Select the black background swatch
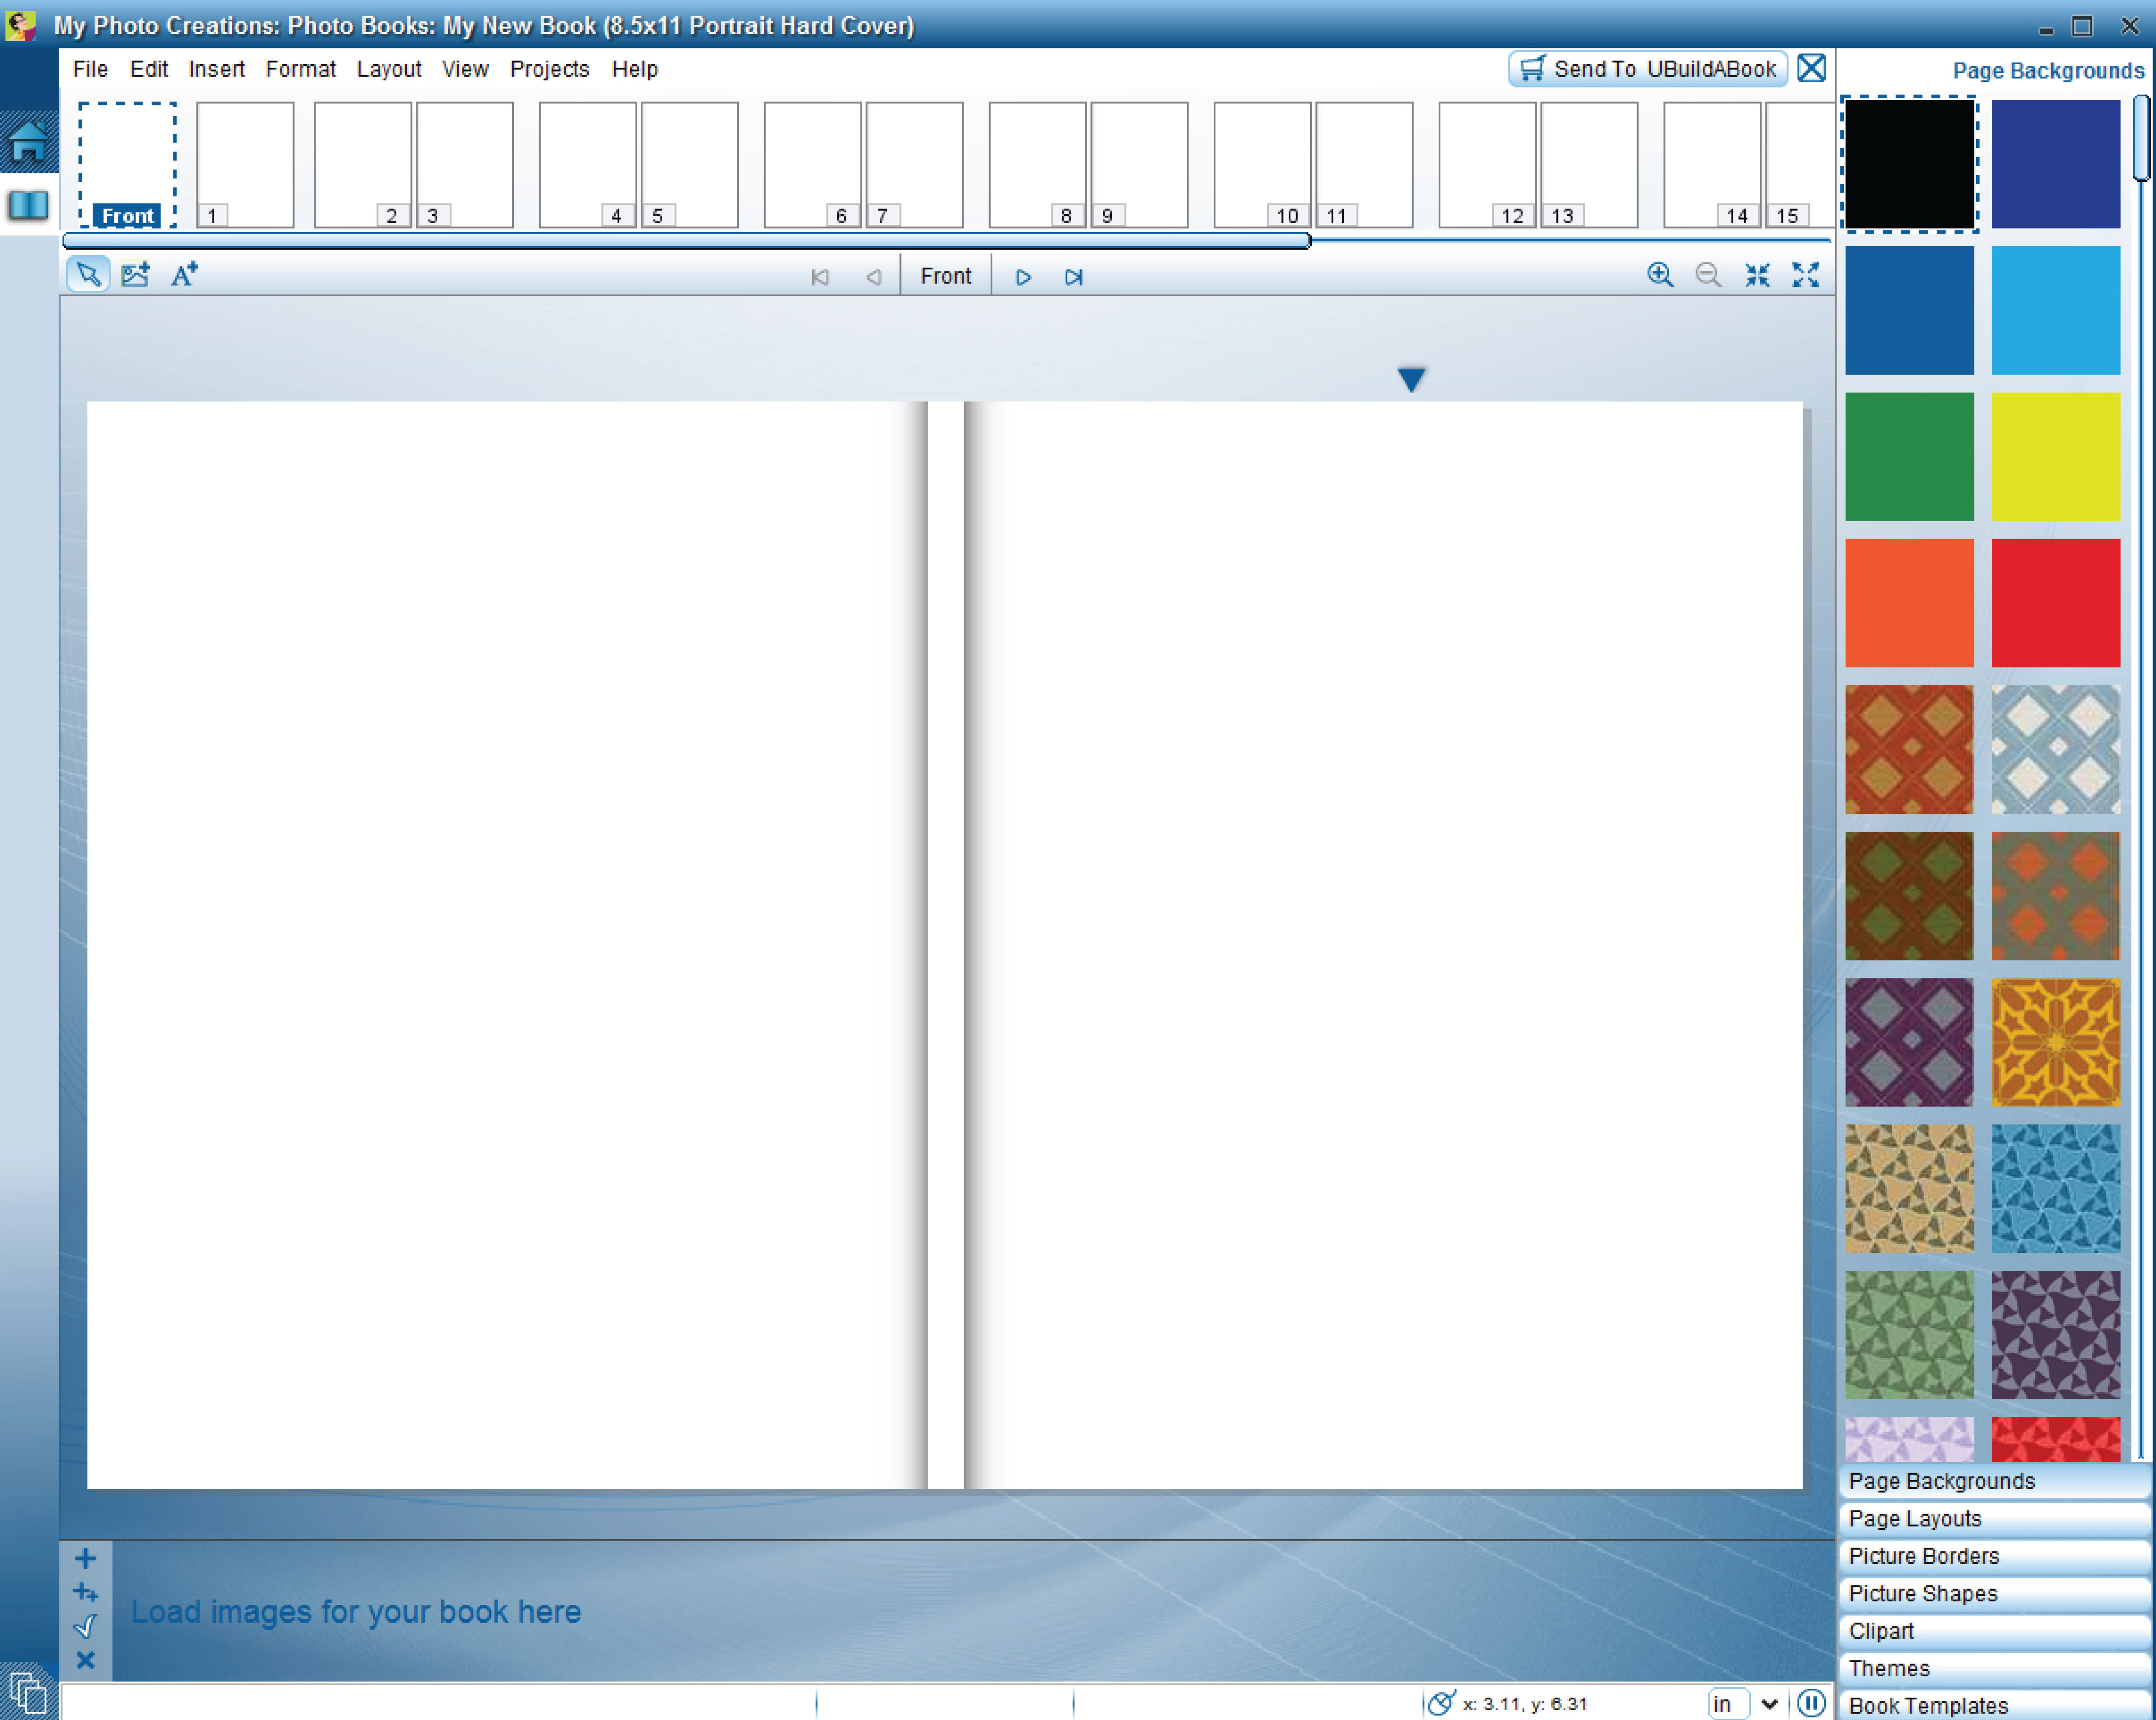Screen dimensions: 2156x1720 pyautogui.click(x=1909, y=164)
